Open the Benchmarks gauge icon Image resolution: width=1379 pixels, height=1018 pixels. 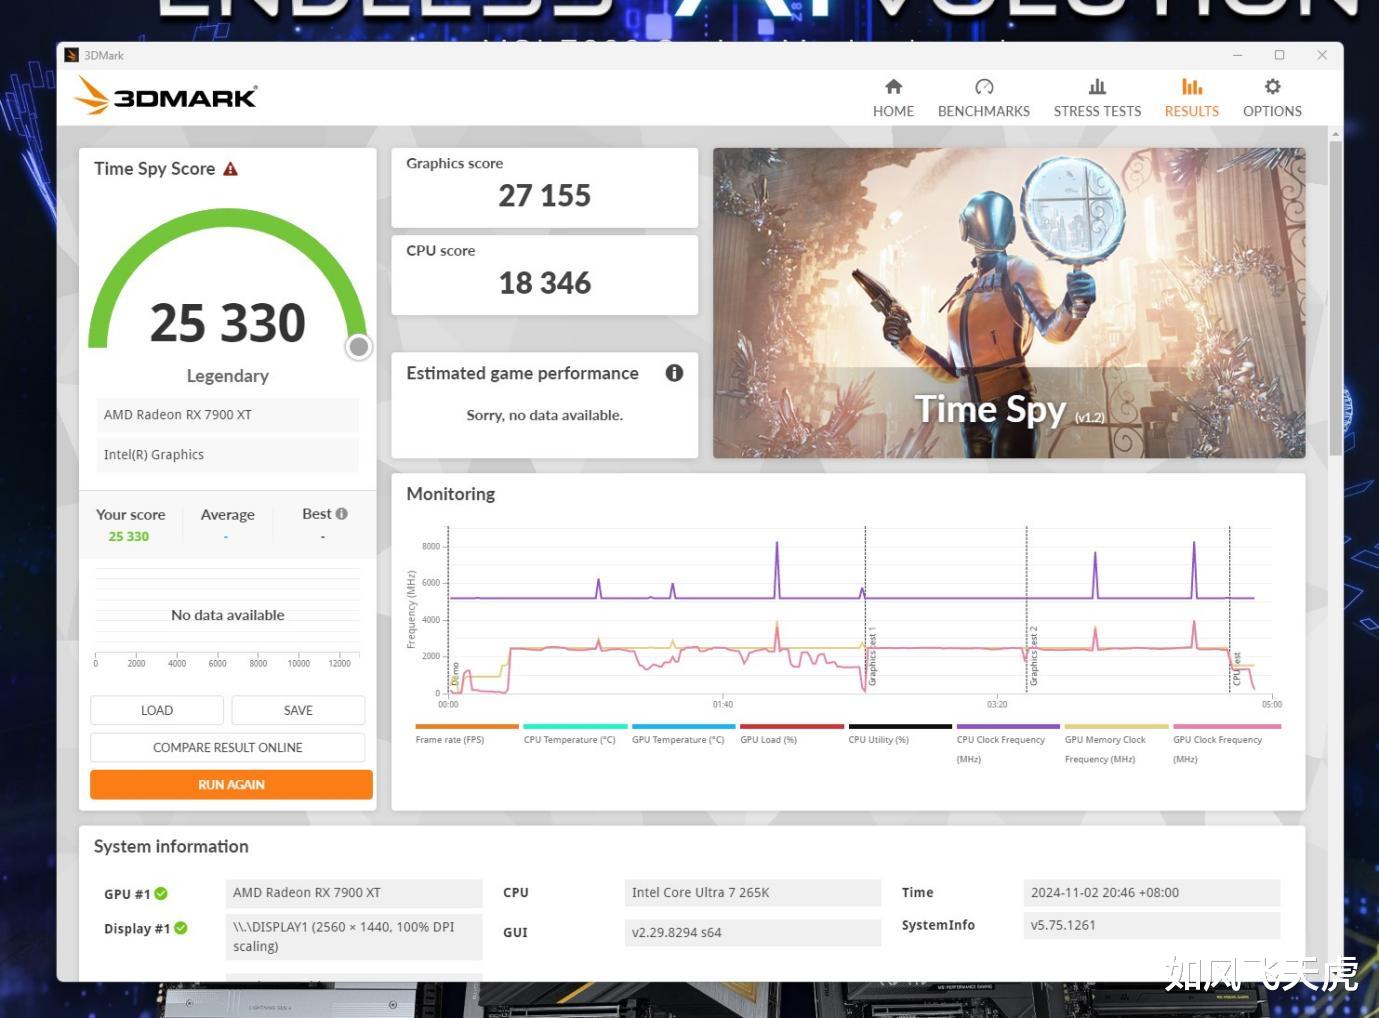pos(984,87)
